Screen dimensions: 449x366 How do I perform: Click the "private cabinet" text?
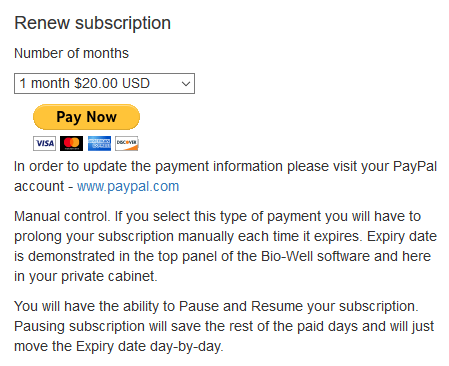(x=109, y=276)
